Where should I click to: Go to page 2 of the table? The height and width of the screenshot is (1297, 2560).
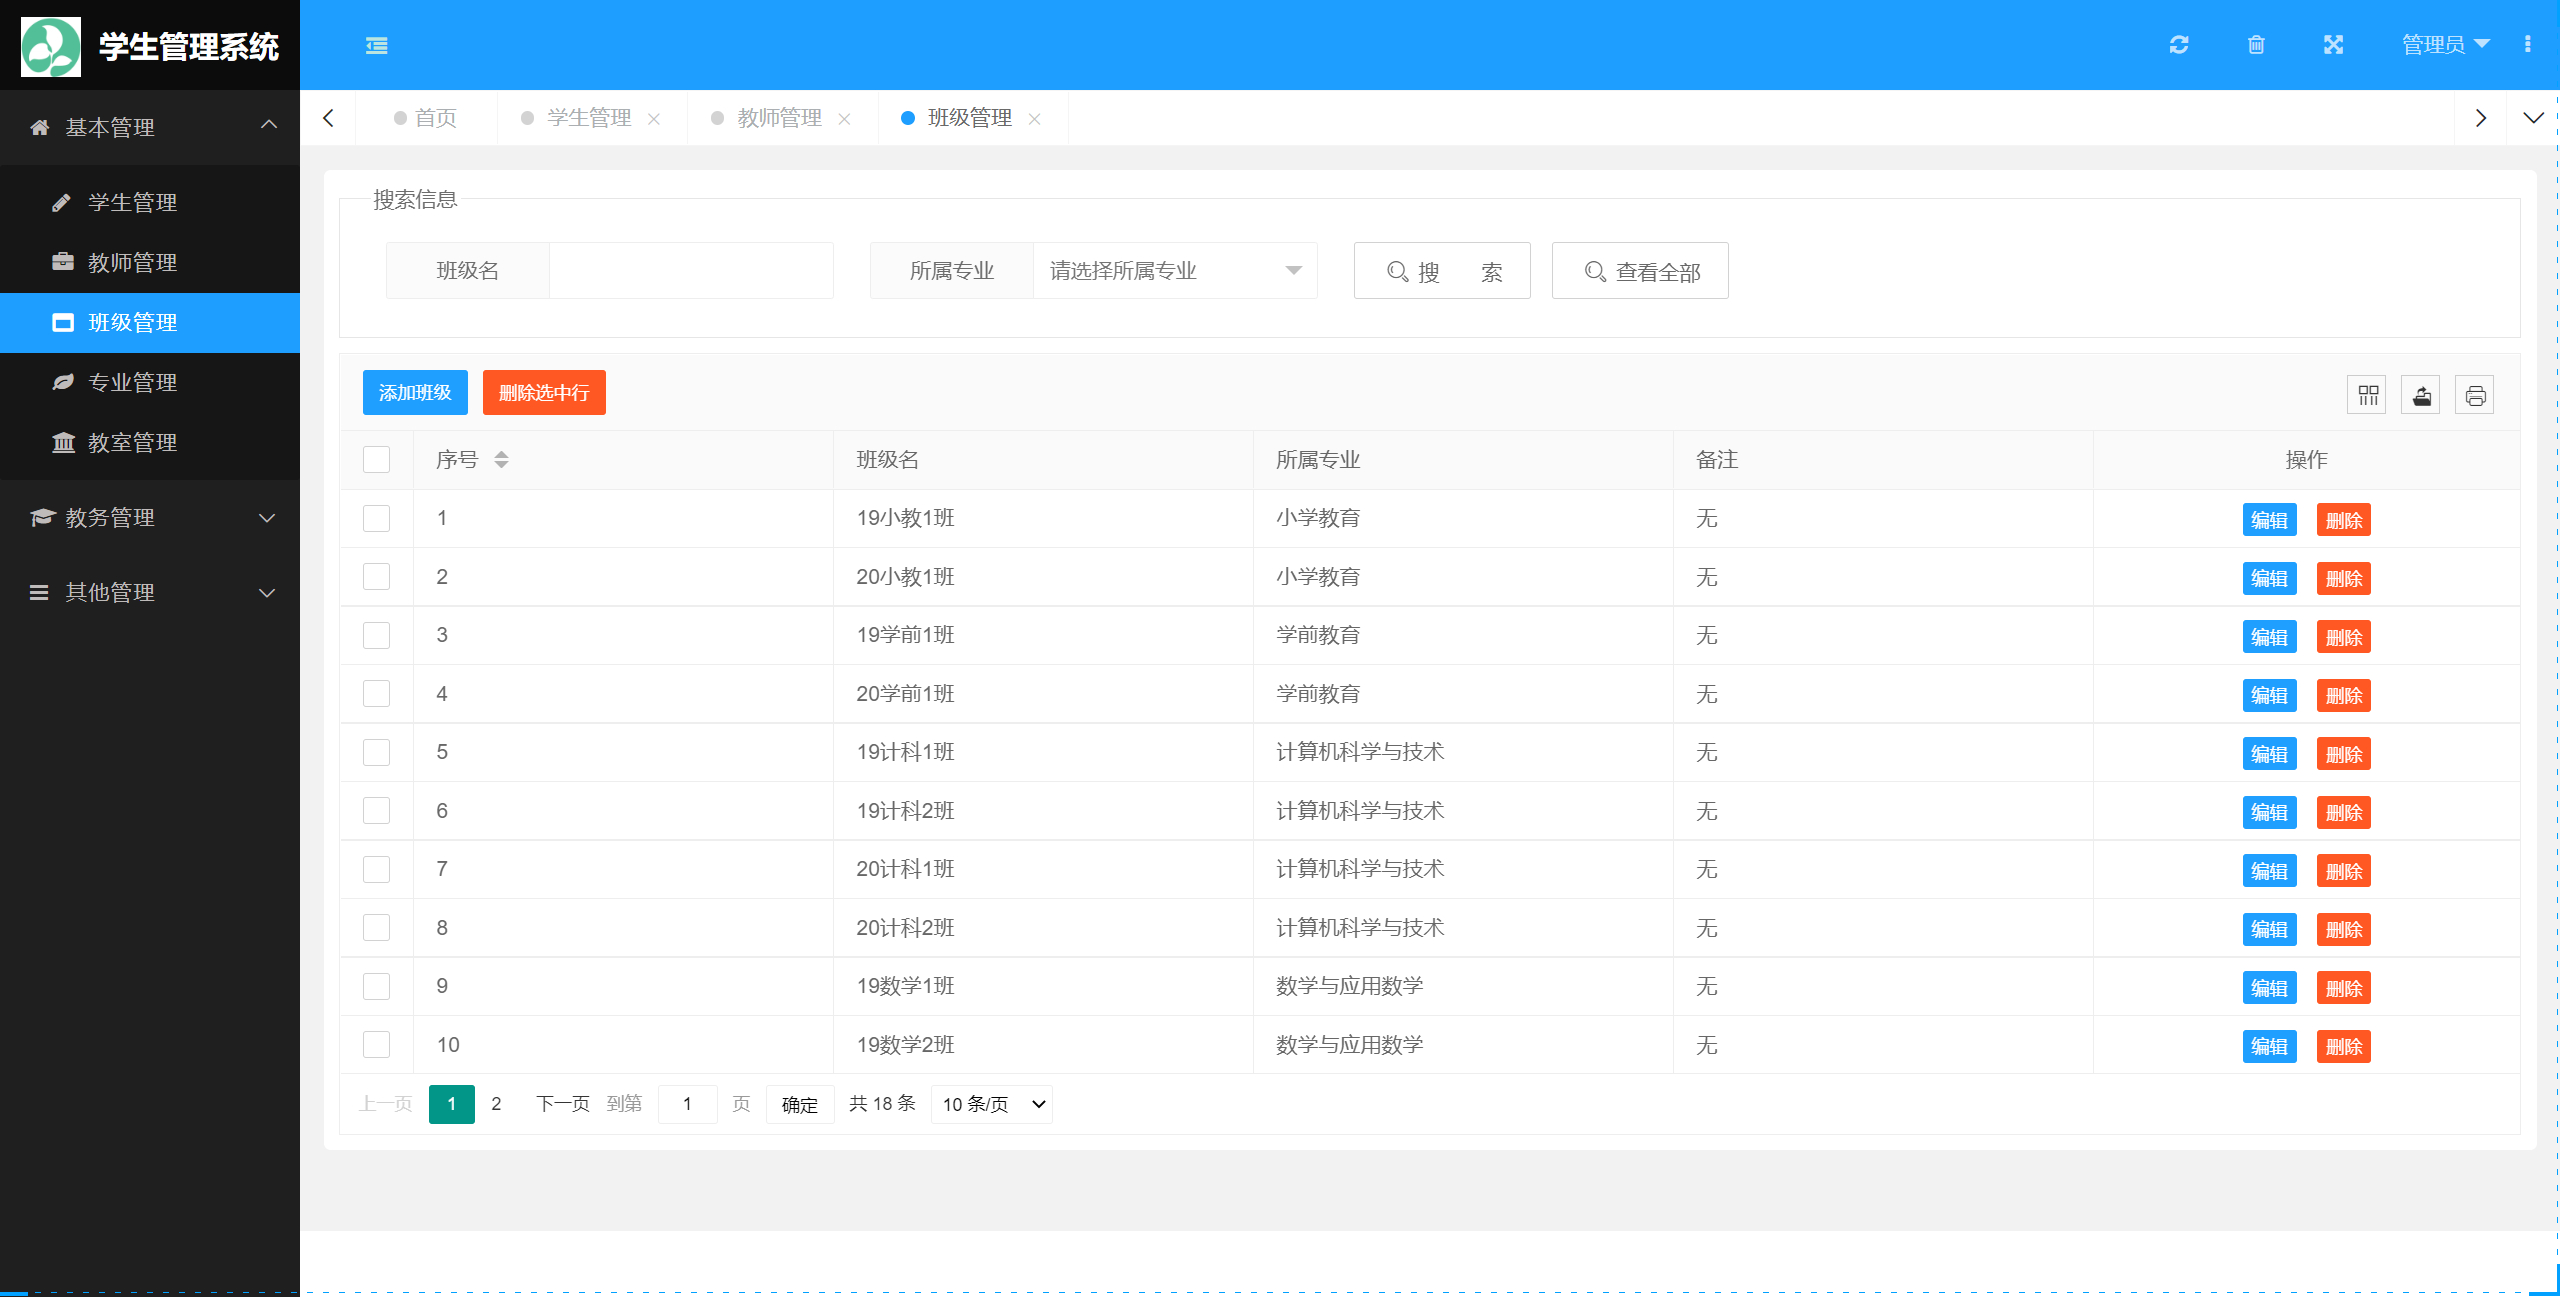[x=496, y=1105]
